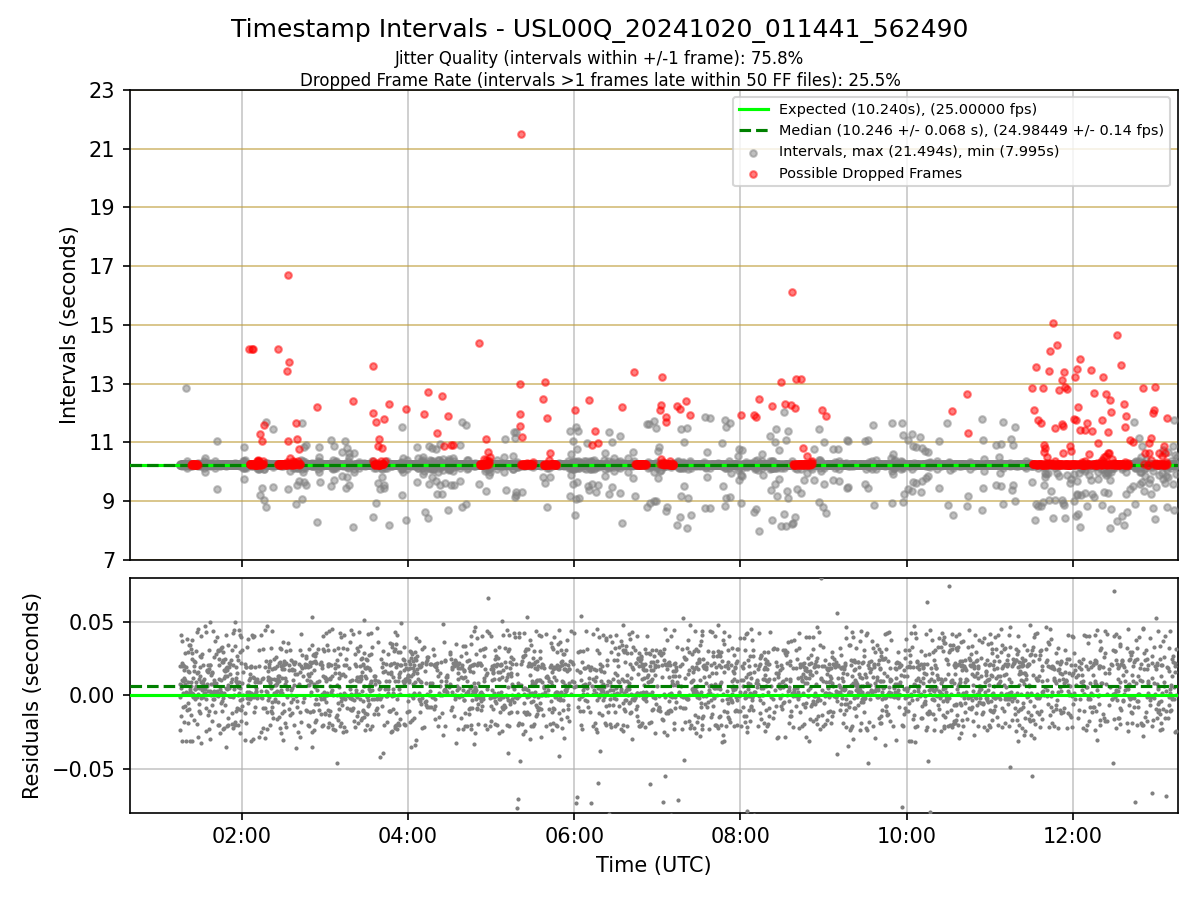1200x900 pixels.
Task: Click the y-axis tick label '19'
Action: pyautogui.click(x=104, y=208)
